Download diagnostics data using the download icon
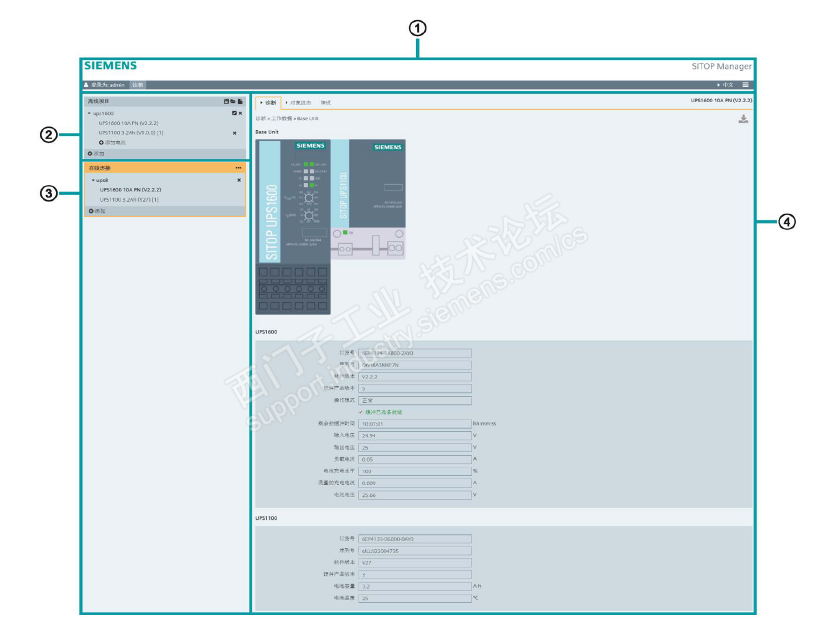Image resolution: width=813 pixels, height=625 pixels. click(743, 119)
